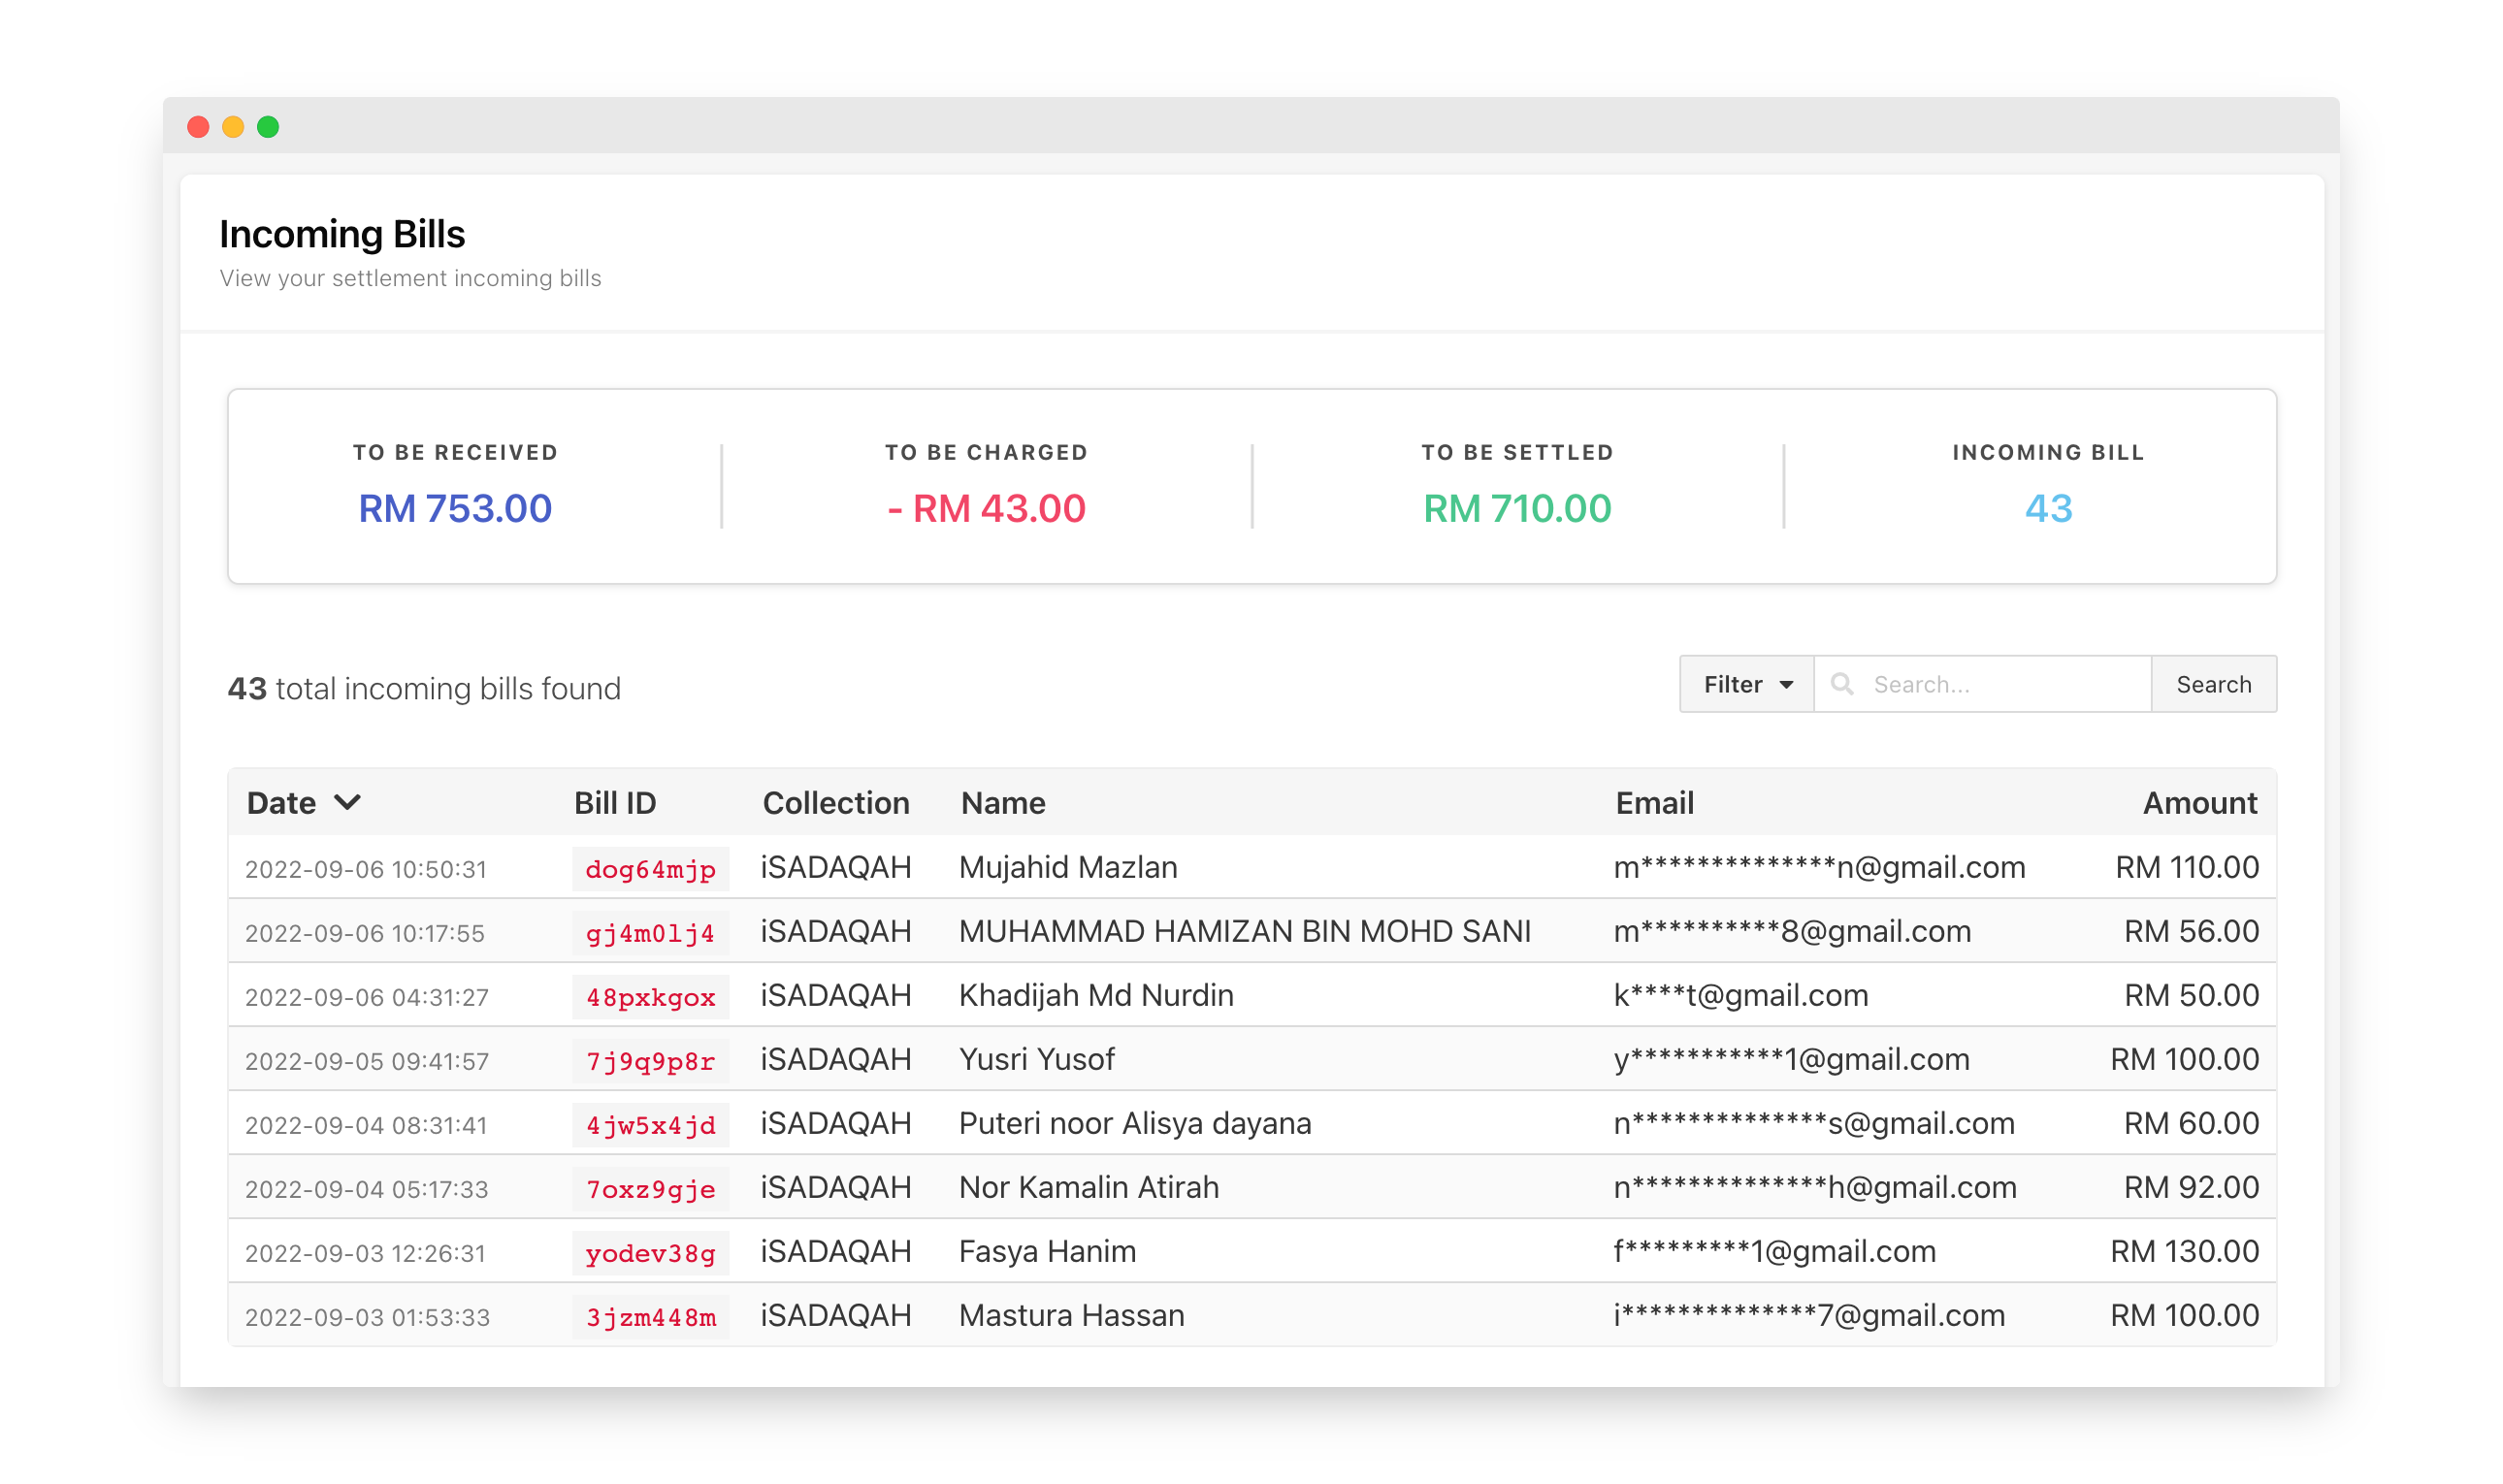Click date 2022-09-04 08:31:41
2503x1484 pixels.
pyautogui.click(x=365, y=1125)
